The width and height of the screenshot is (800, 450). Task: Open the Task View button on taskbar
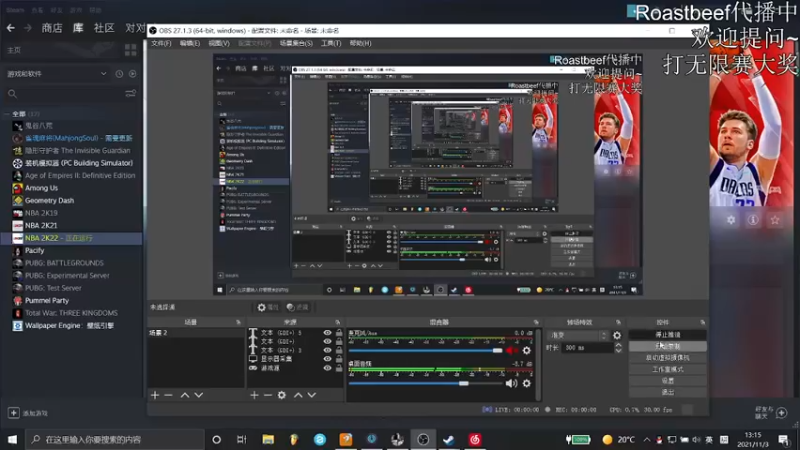[242, 439]
